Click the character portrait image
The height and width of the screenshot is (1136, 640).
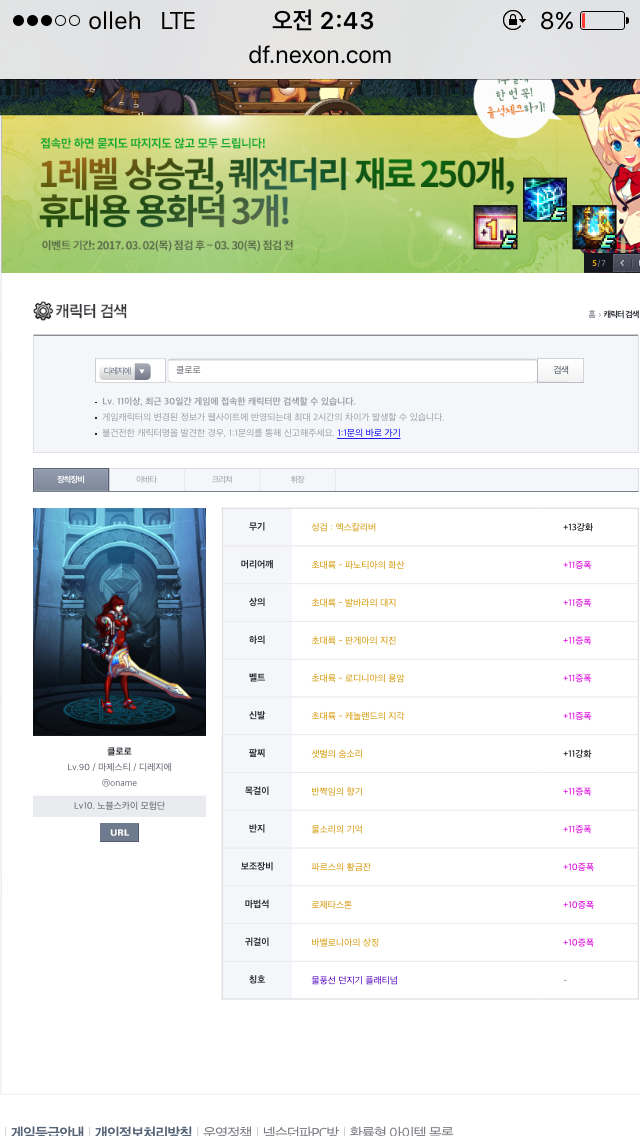(120, 622)
